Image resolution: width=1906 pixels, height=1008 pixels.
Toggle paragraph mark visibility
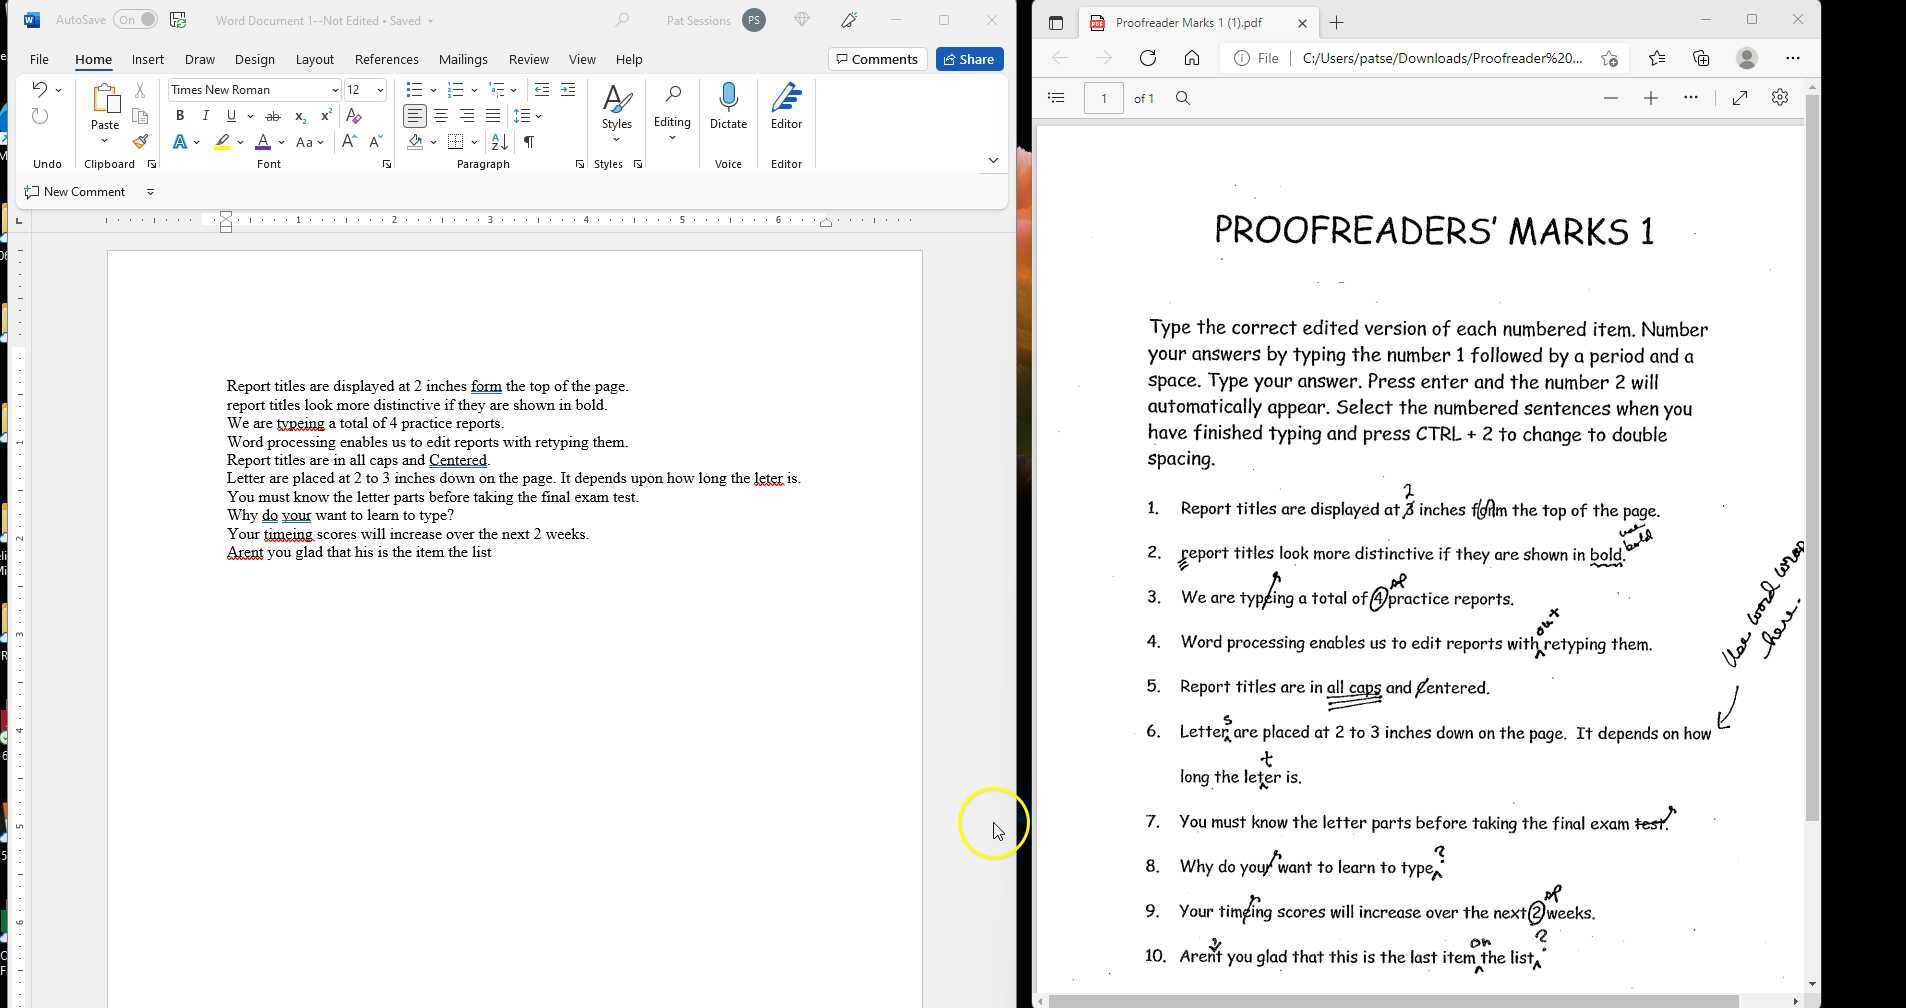530,141
